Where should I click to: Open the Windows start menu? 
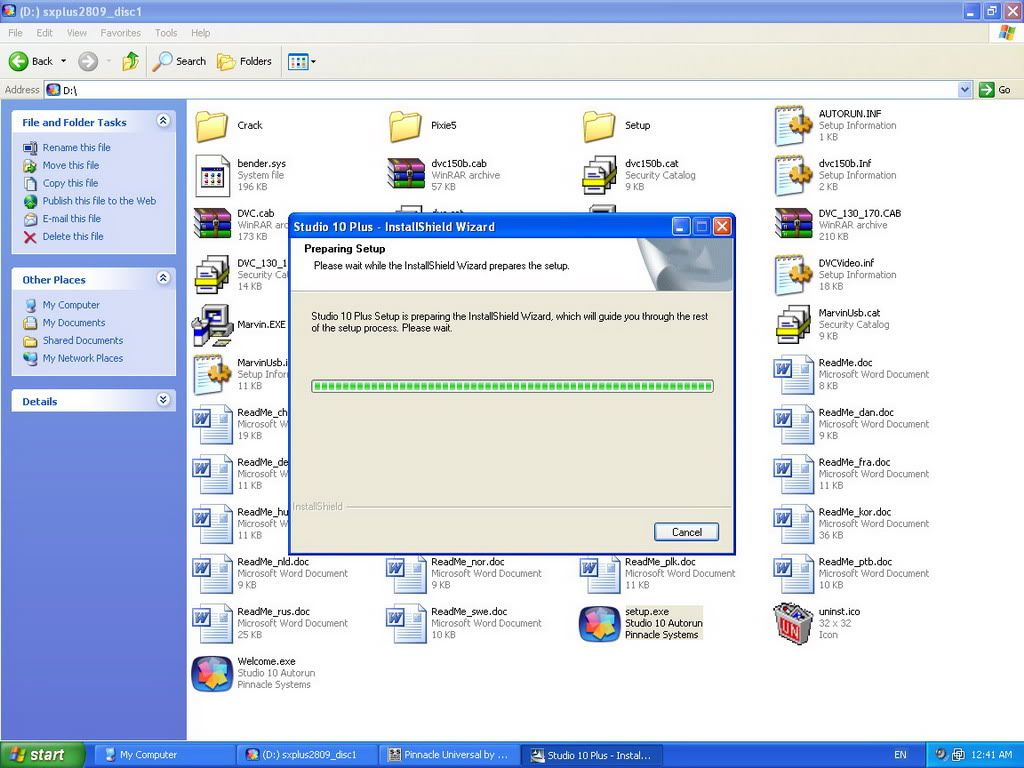42,755
